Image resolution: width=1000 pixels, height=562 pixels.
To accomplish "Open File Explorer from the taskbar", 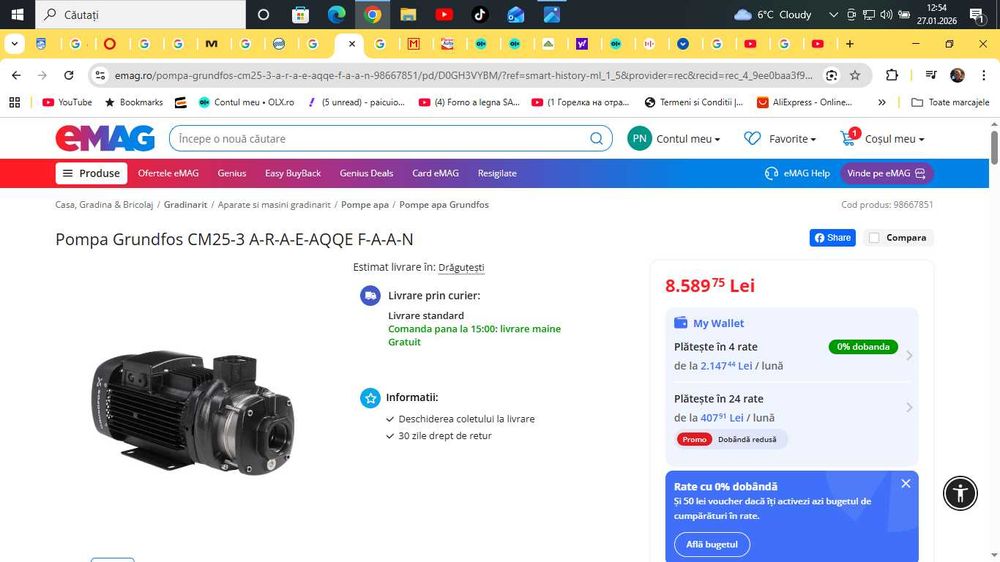I will point(408,14).
